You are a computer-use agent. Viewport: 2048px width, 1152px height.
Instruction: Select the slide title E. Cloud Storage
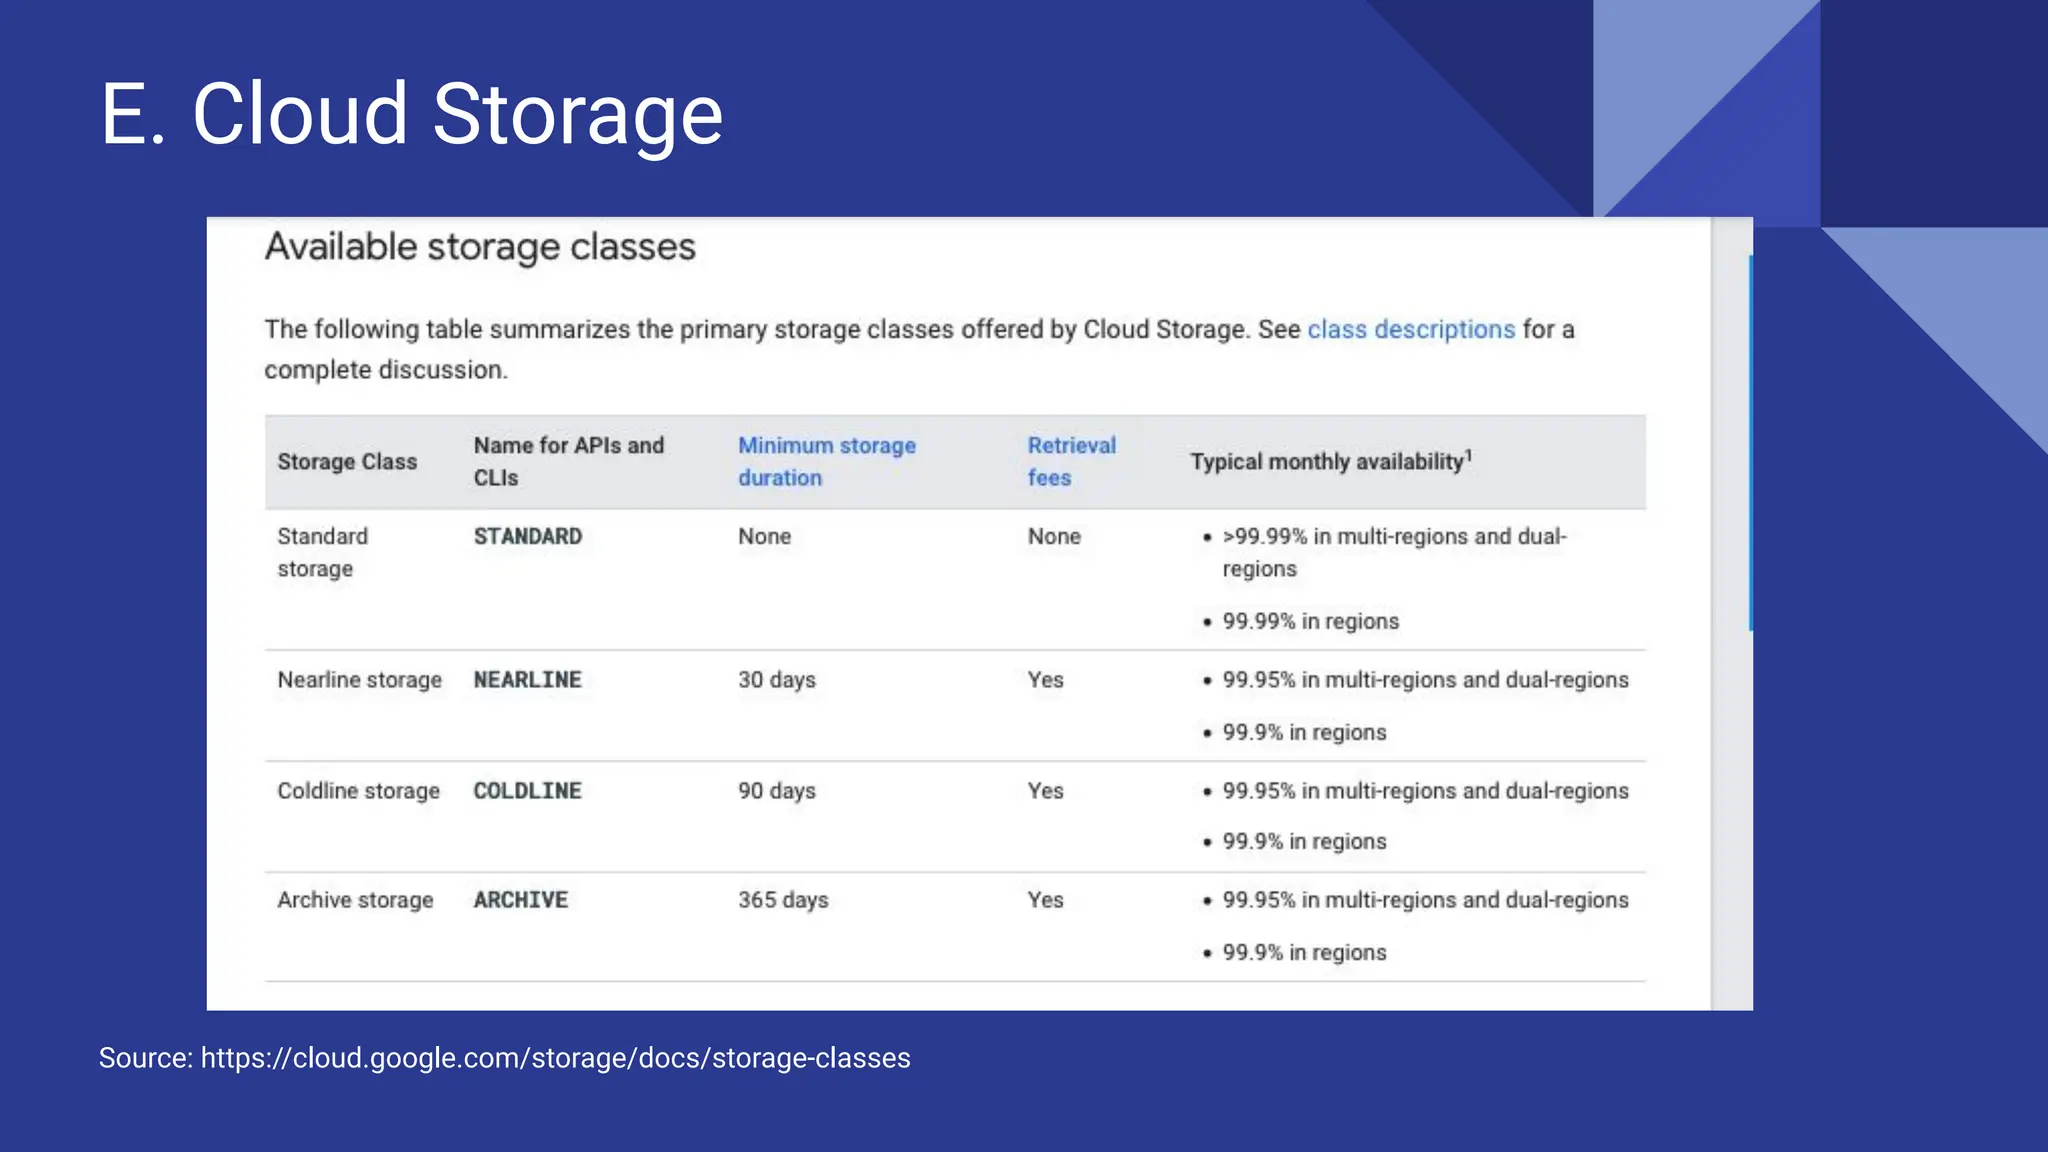(x=412, y=114)
